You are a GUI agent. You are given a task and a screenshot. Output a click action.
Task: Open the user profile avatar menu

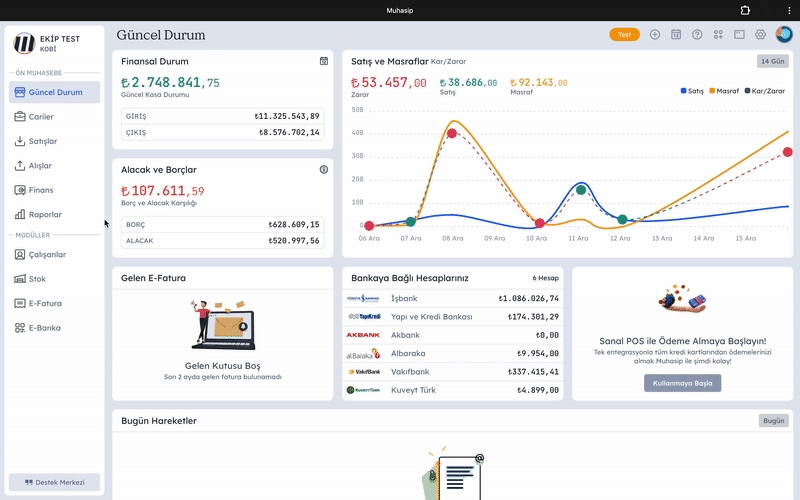point(783,34)
